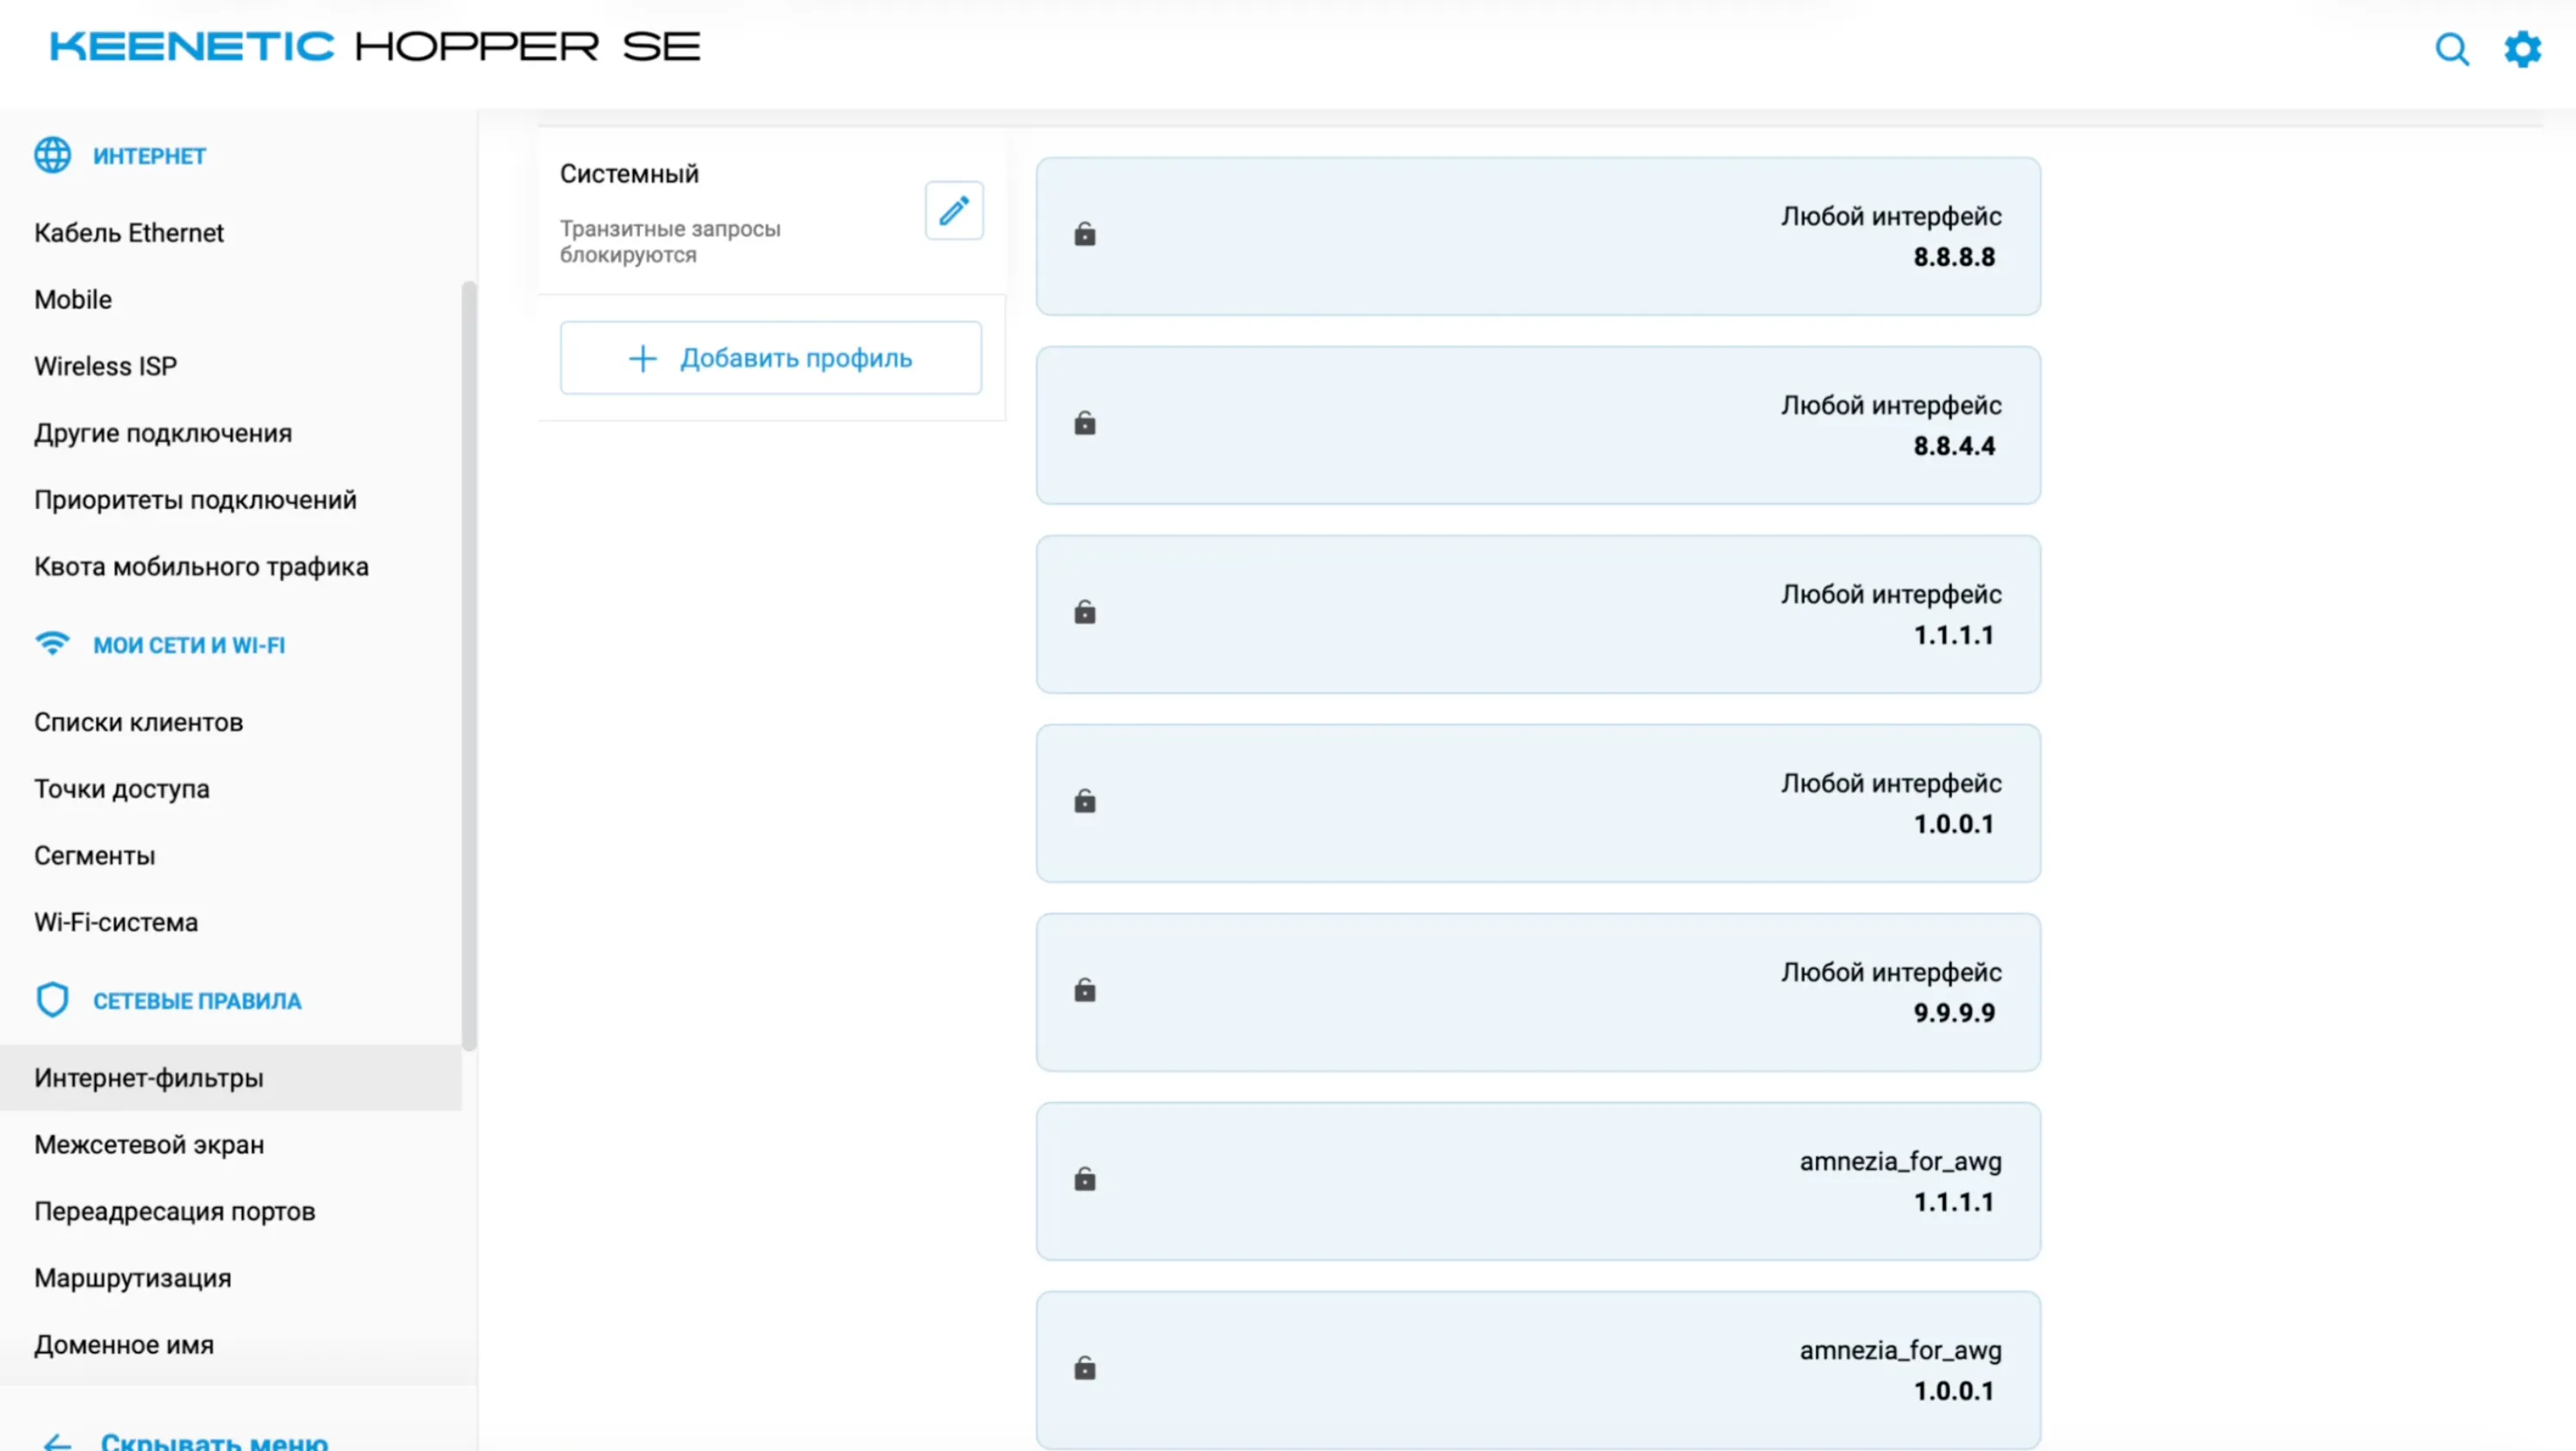Screen dimensions: 2576x1451
Task: Open the Сегменты page
Action: pos(95,856)
